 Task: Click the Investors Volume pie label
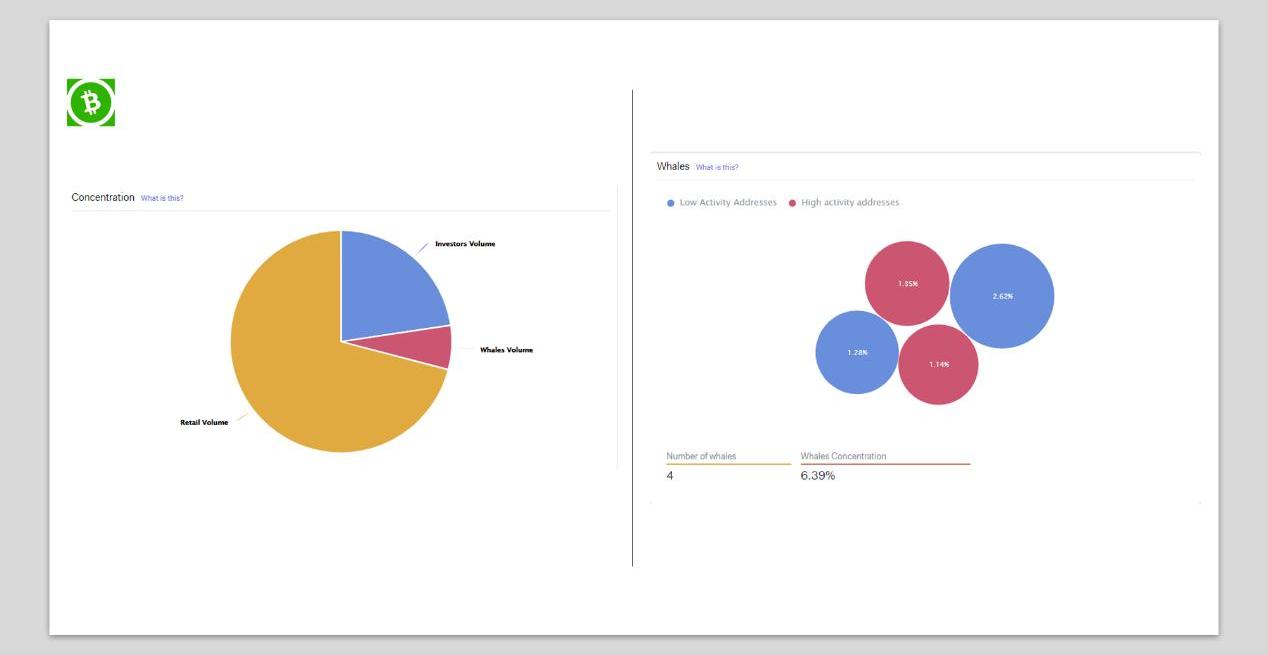coord(465,244)
